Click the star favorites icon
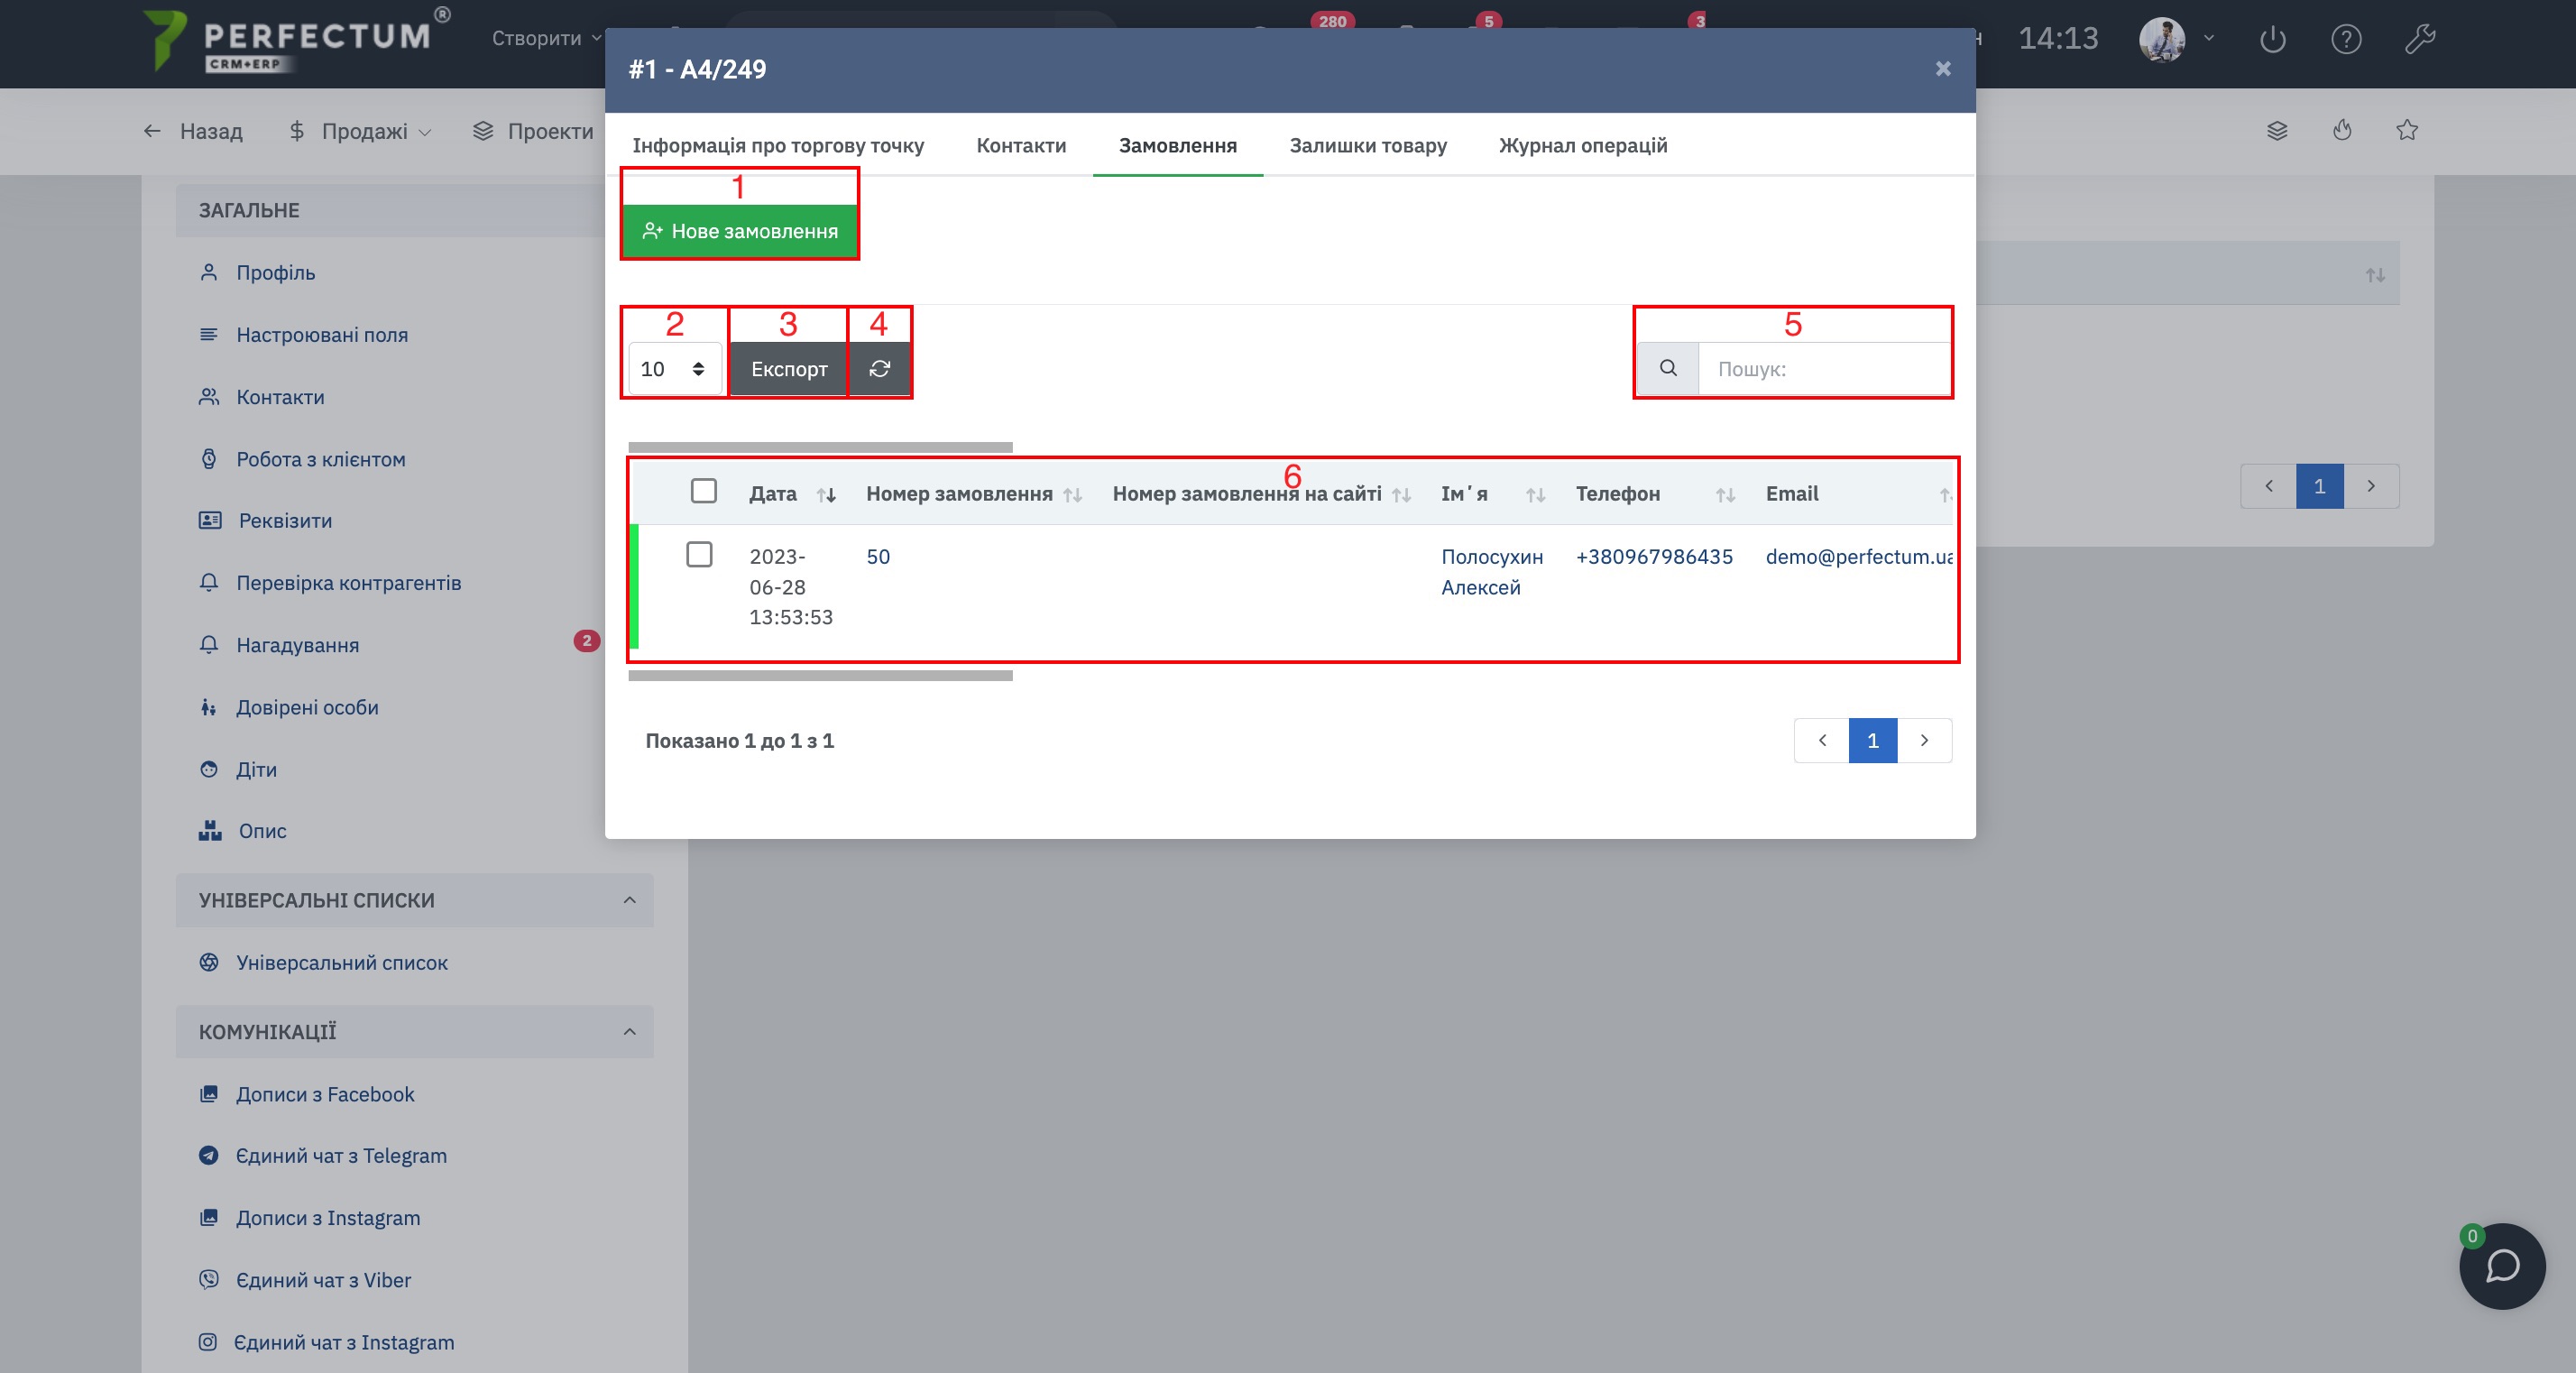2576x1373 pixels. pos(2407,130)
